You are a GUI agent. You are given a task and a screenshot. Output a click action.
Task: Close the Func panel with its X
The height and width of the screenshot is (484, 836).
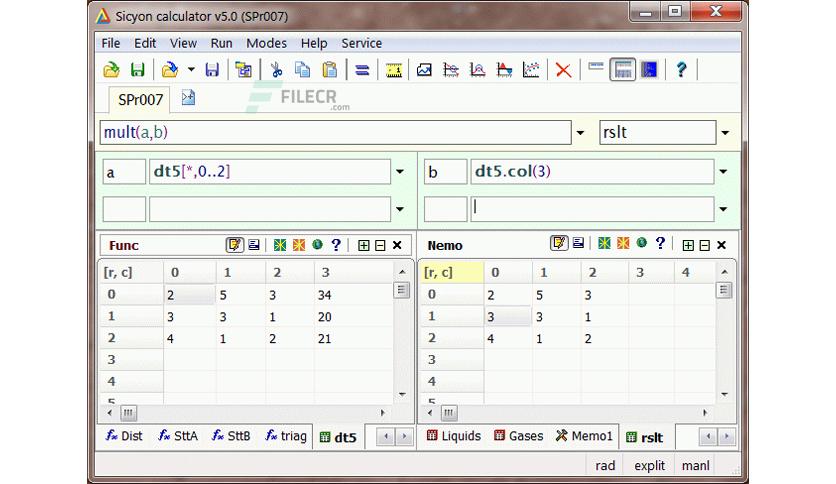[x=397, y=245]
